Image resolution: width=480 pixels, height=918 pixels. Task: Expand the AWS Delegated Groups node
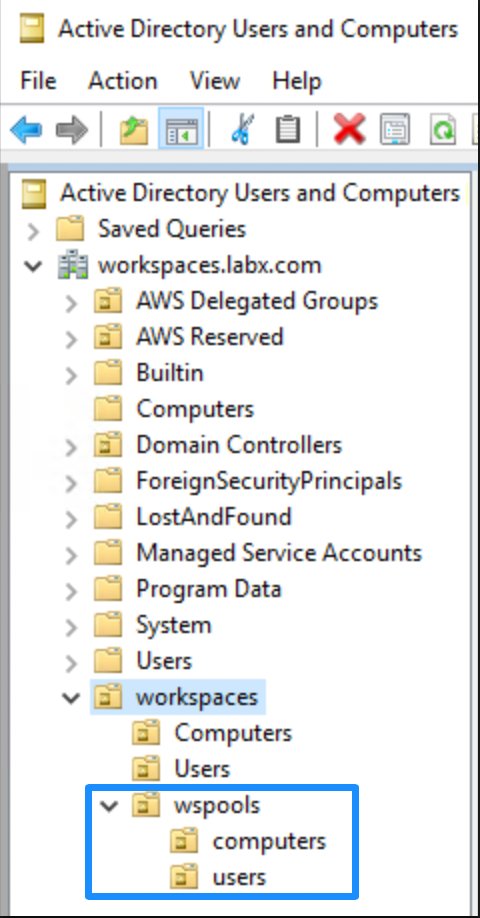[71, 303]
